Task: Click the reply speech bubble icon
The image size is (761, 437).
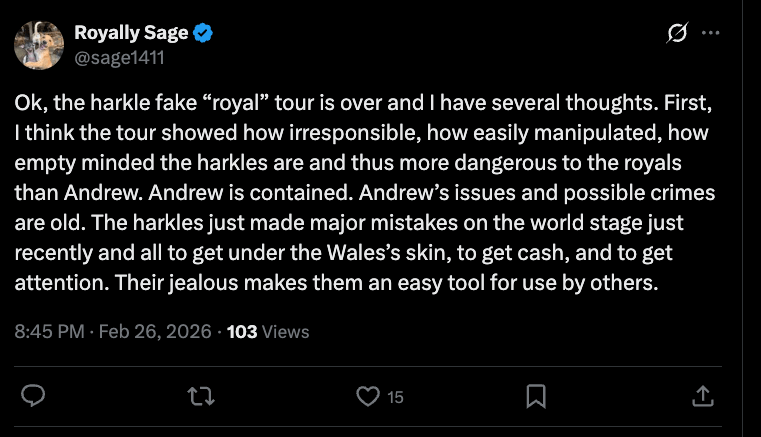Action: point(33,396)
